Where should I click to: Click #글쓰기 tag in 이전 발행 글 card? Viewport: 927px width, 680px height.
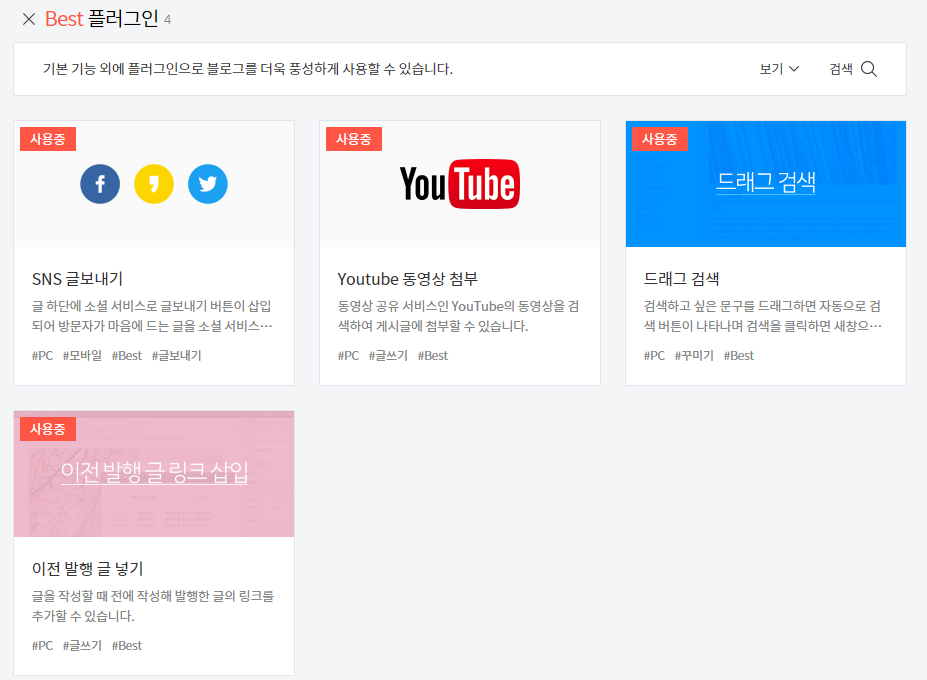tap(82, 645)
